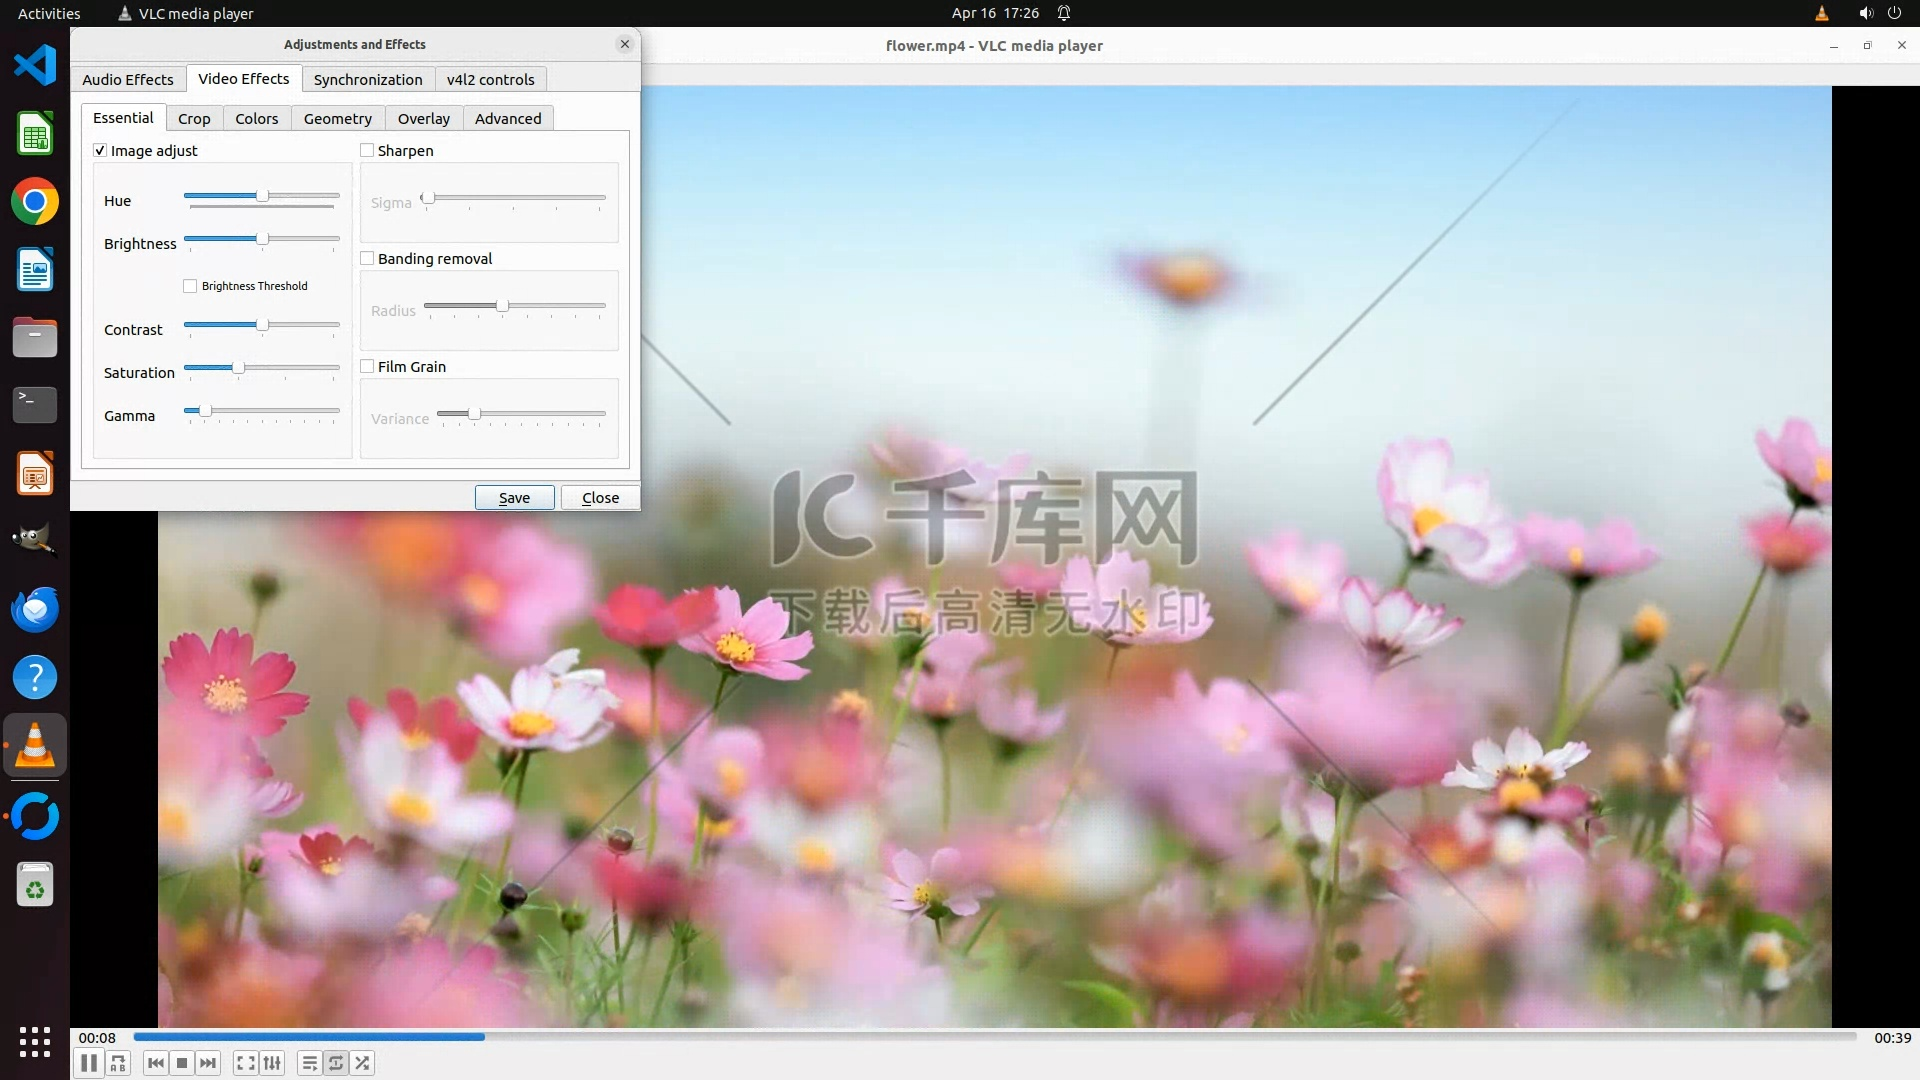The height and width of the screenshot is (1080, 1920).
Task: Click the video seek progress bar
Action: 994,1037
